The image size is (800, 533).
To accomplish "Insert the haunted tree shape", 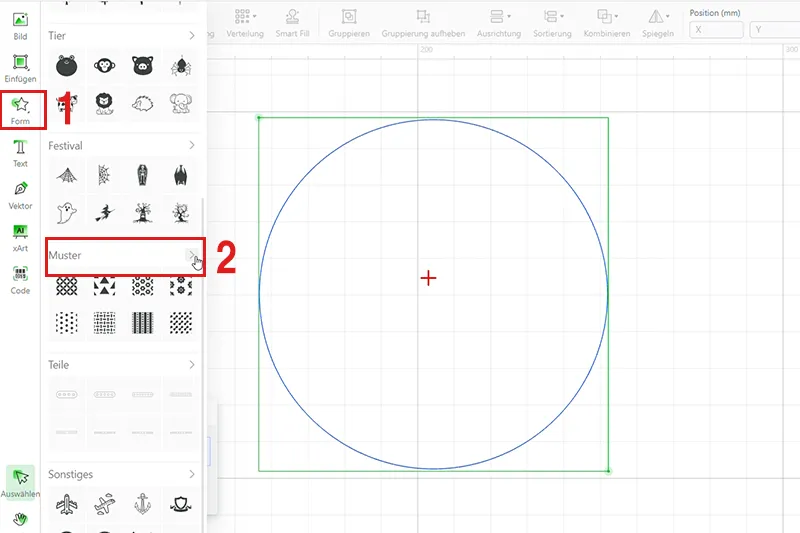I will pyautogui.click(x=143, y=213).
